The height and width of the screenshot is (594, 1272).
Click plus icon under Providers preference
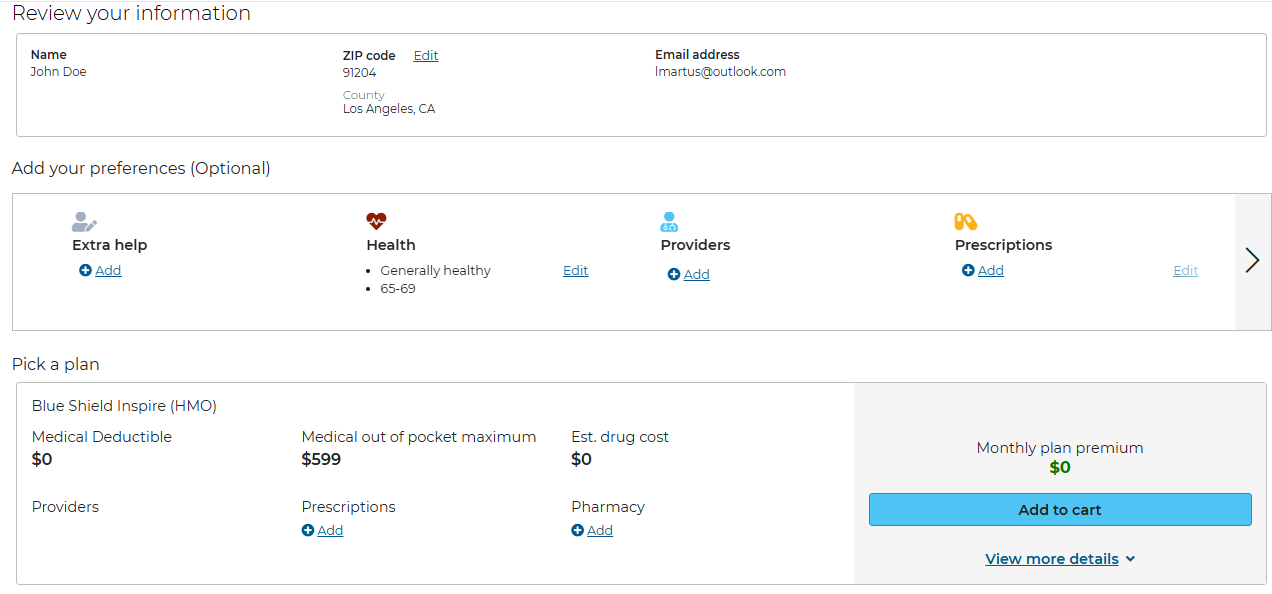coord(674,275)
